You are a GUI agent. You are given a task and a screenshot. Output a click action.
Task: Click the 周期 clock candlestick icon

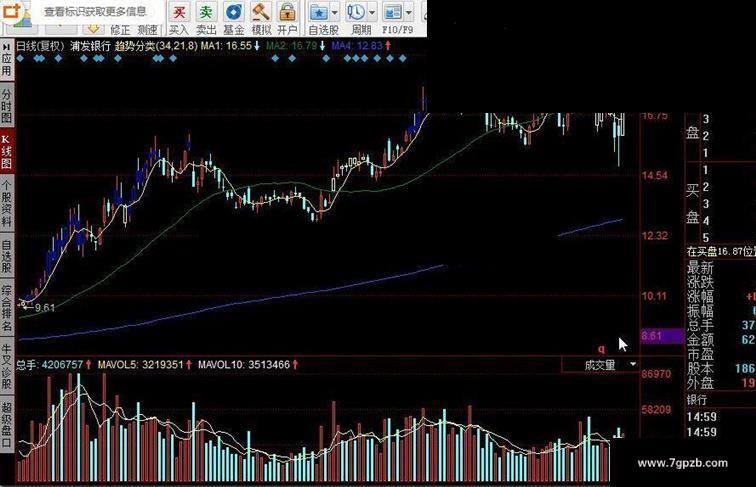pos(356,12)
